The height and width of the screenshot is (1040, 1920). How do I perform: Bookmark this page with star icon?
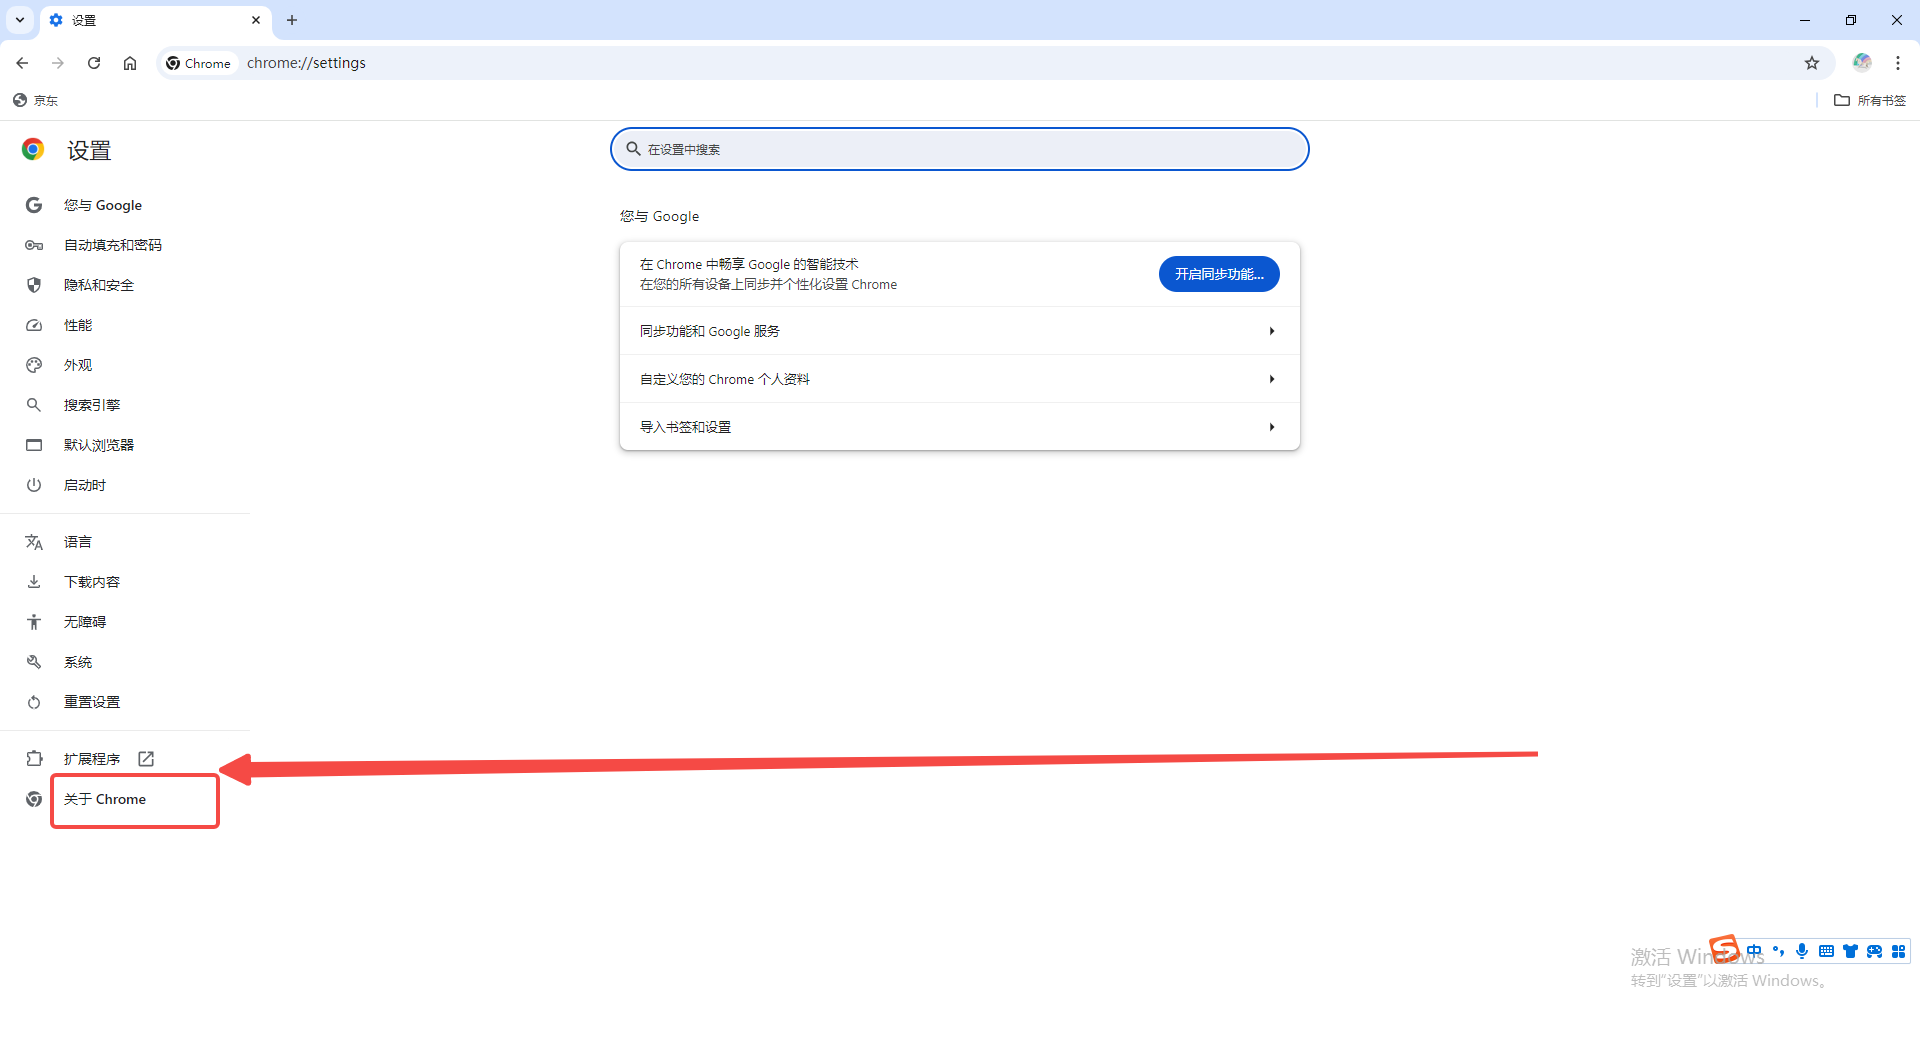(1812, 63)
